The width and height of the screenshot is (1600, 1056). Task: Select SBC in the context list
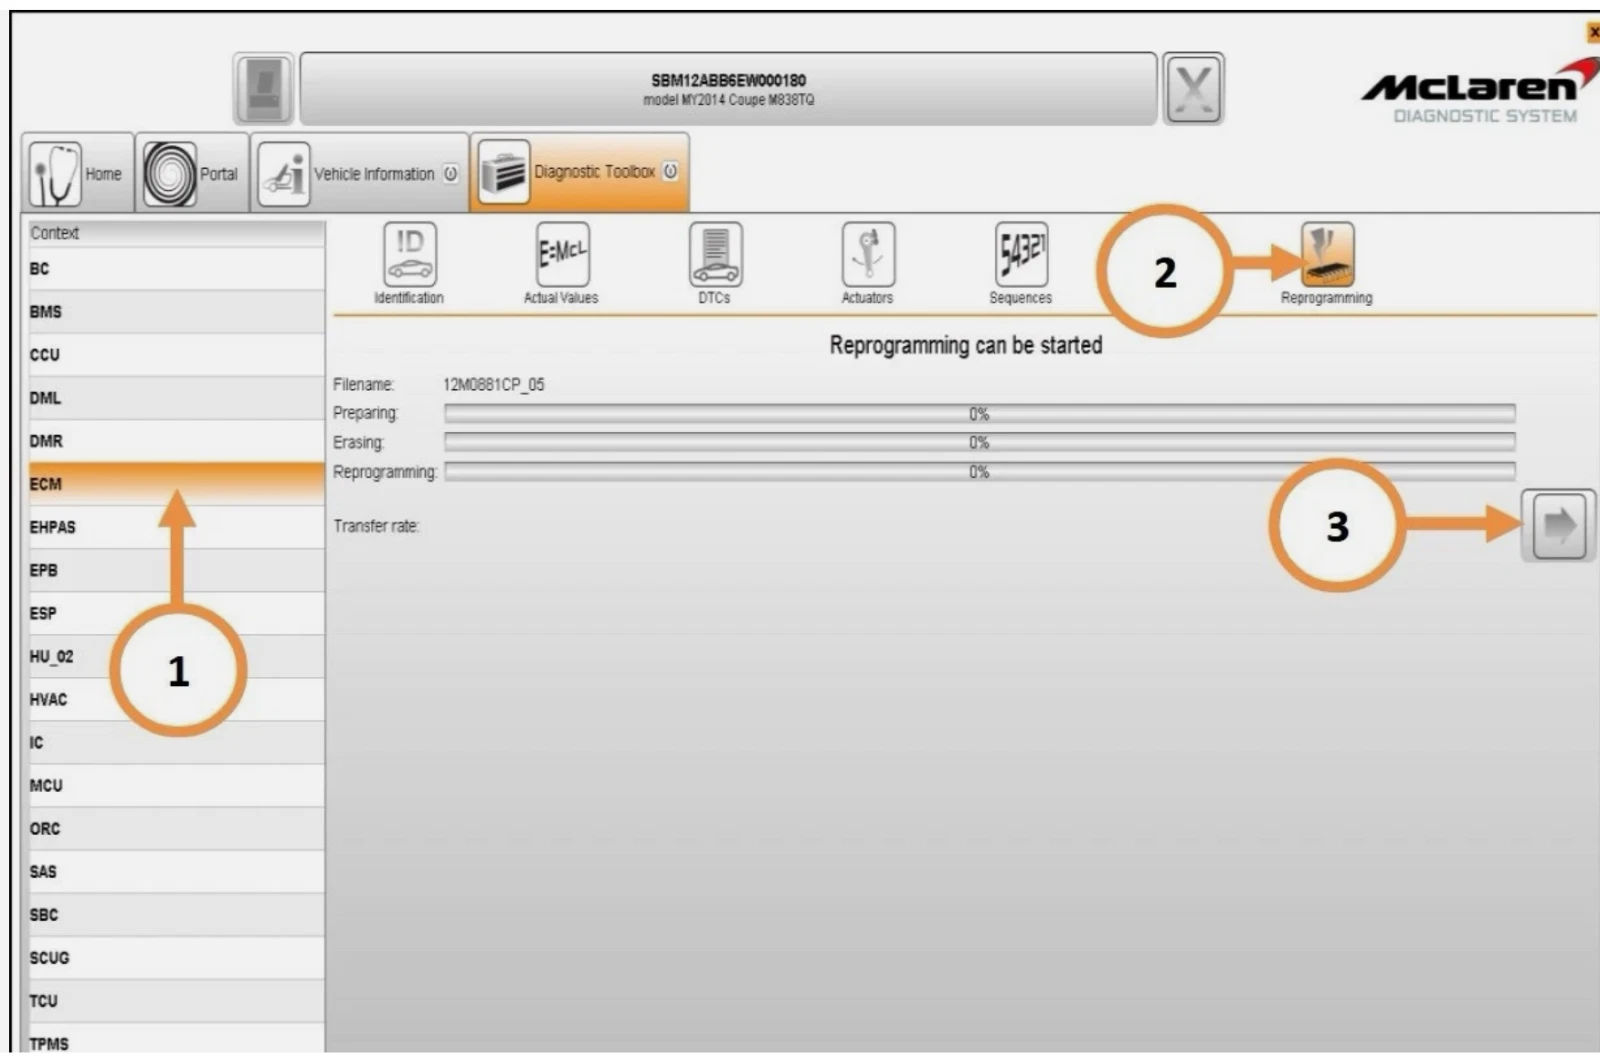[176, 914]
